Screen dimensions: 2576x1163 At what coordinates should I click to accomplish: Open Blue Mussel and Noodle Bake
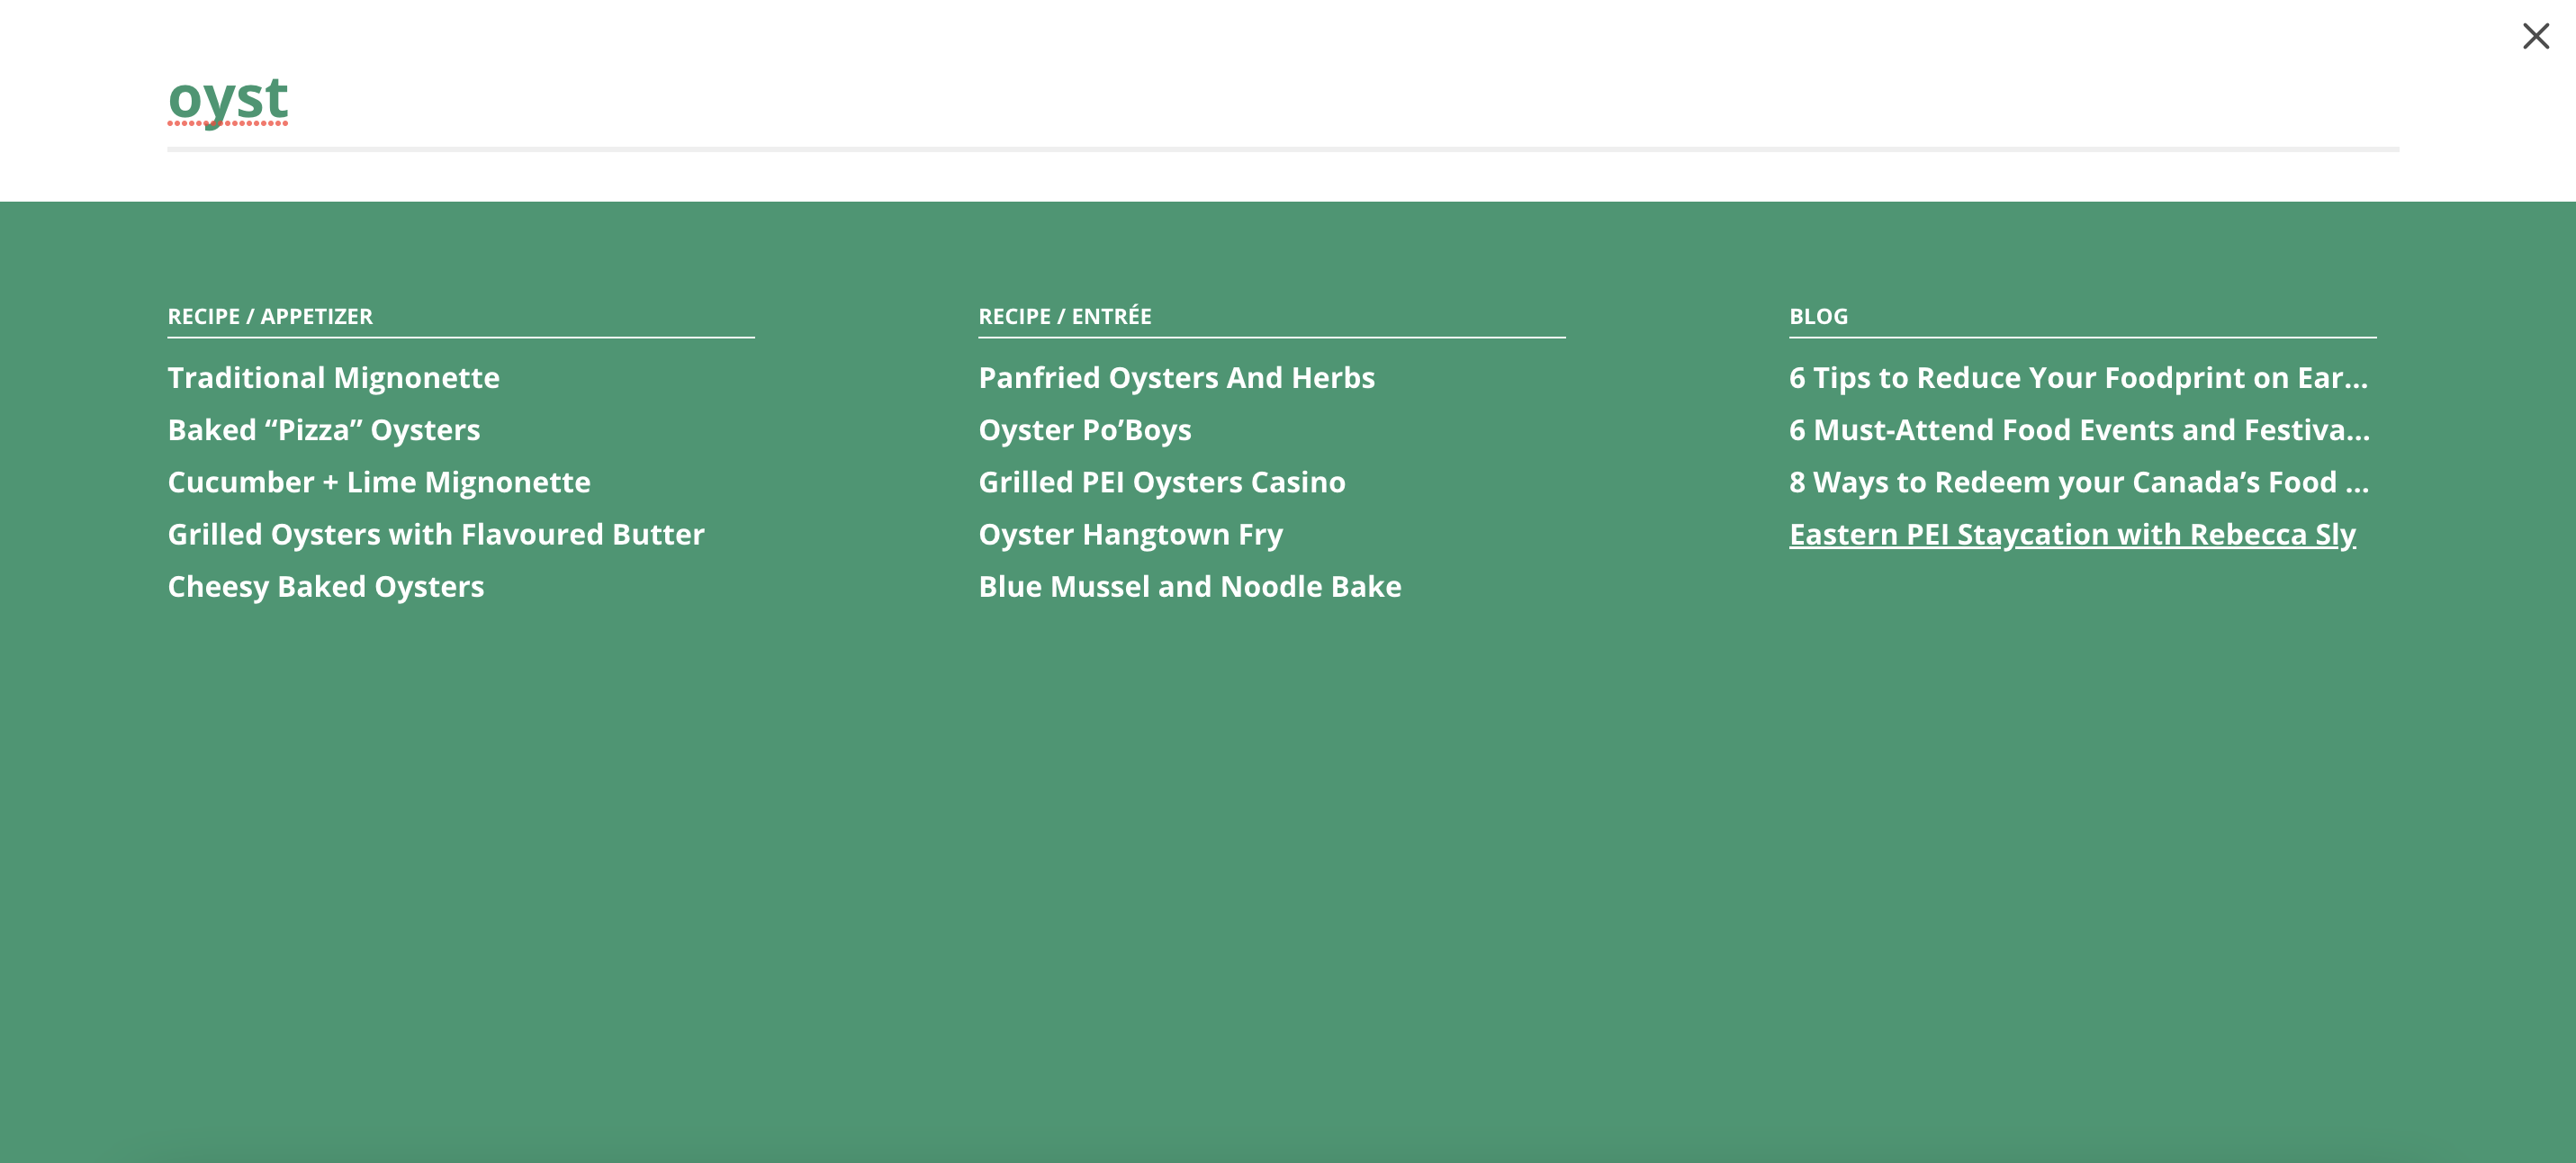click(x=1189, y=587)
